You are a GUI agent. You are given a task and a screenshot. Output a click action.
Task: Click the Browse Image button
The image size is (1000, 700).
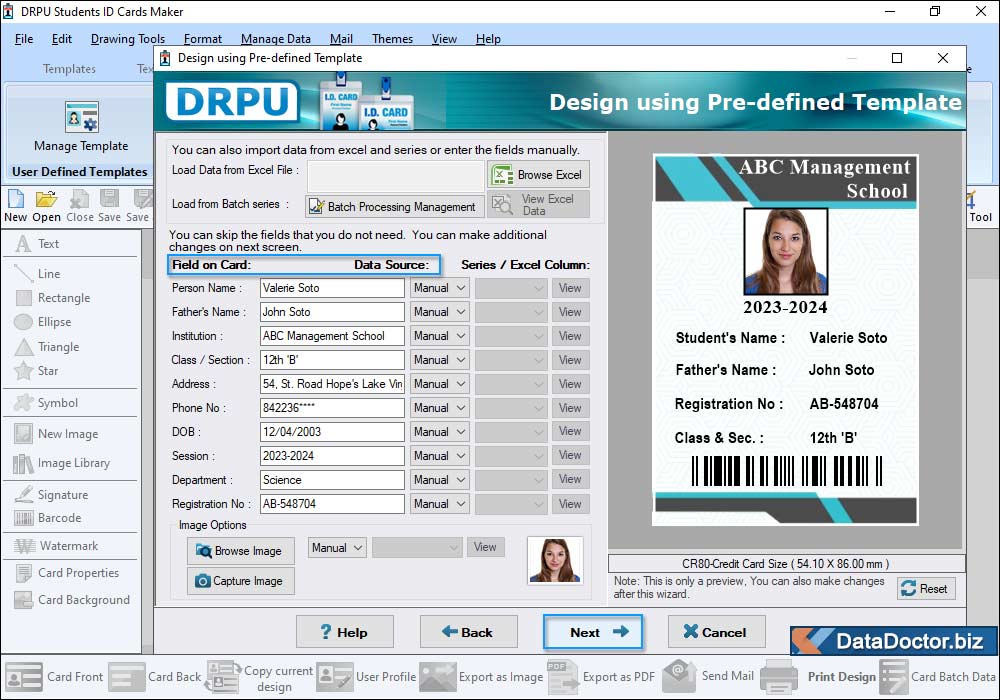click(x=240, y=551)
